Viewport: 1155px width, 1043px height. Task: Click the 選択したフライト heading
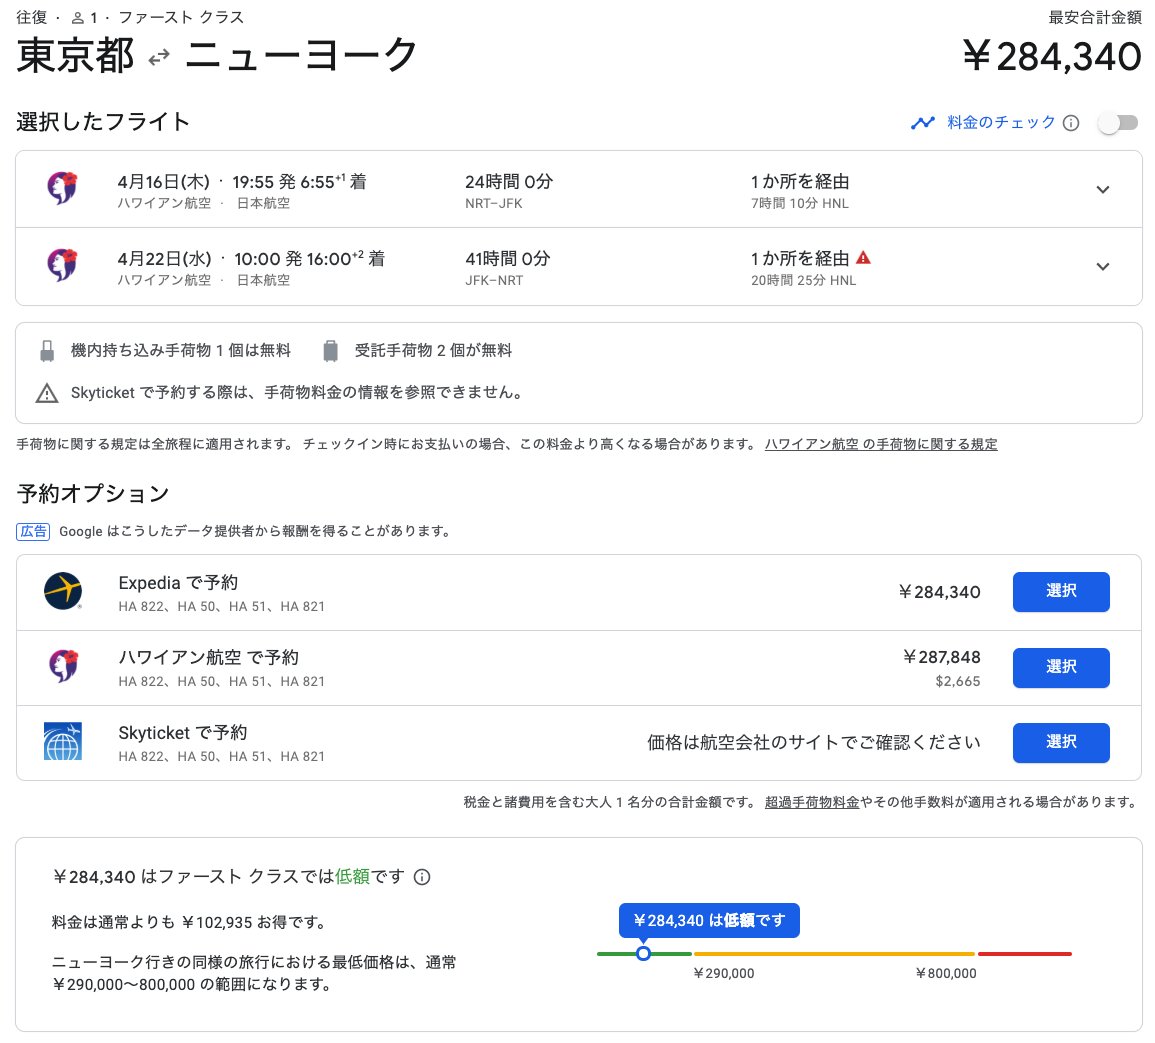(x=103, y=122)
